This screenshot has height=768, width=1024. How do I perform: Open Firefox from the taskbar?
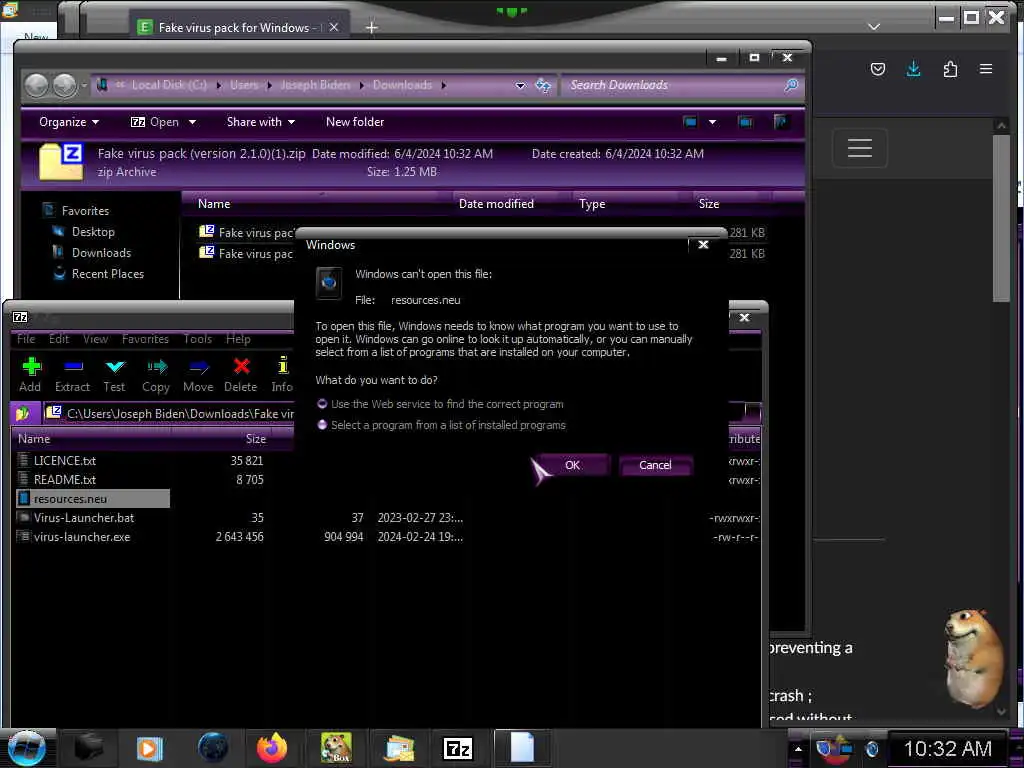(x=272, y=748)
